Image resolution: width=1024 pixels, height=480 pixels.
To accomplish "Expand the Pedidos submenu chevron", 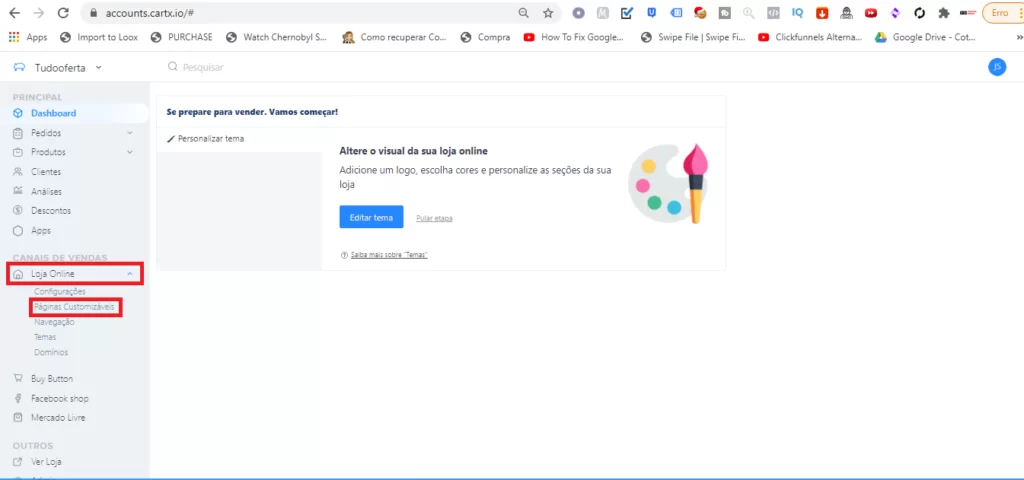I will pyautogui.click(x=130, y=133).
